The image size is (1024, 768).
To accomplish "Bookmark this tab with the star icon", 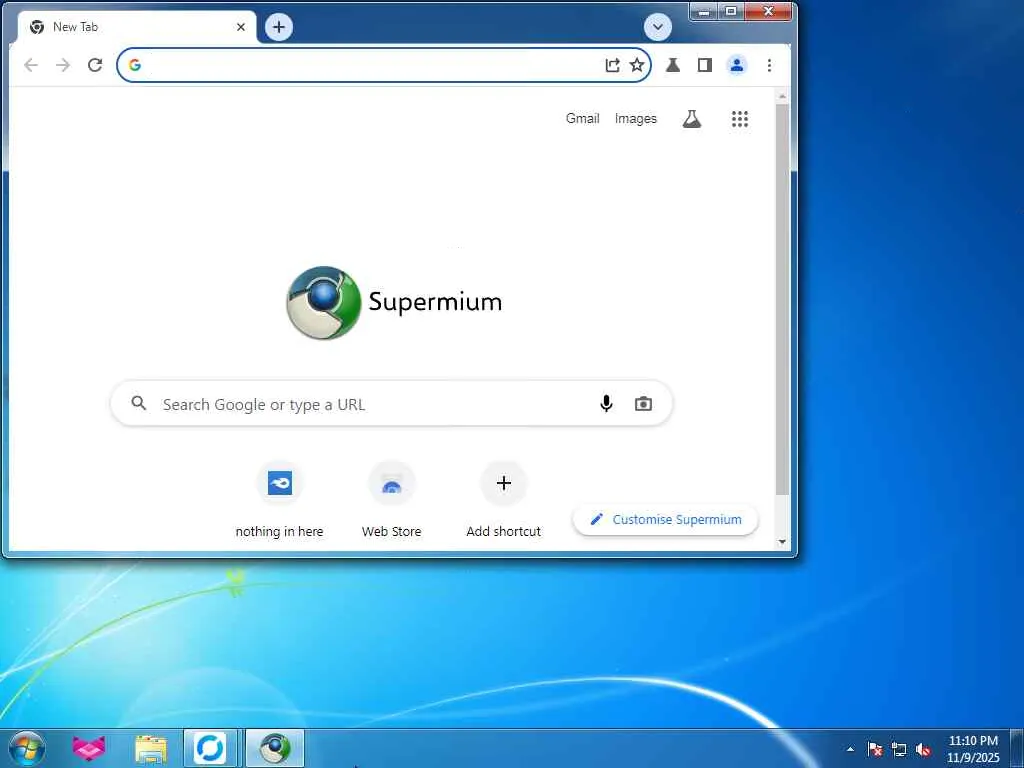I will (637, 65).
